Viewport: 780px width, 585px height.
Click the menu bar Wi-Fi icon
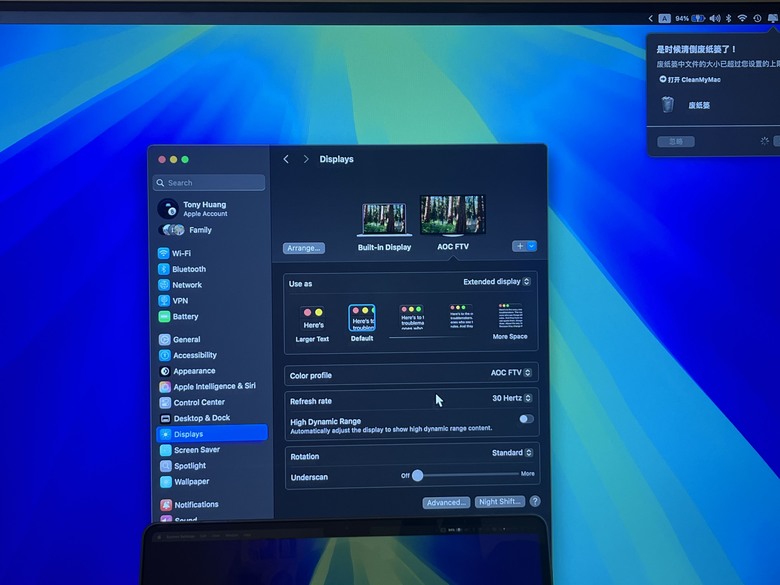(742, 18)
